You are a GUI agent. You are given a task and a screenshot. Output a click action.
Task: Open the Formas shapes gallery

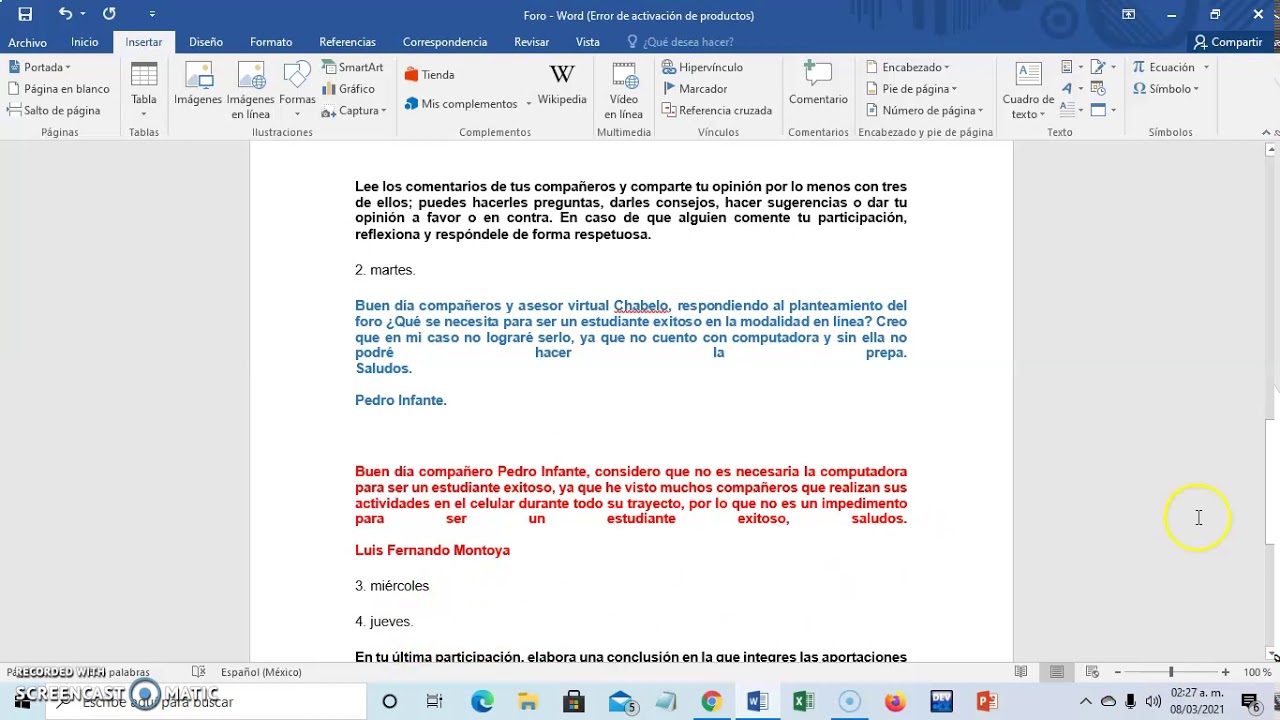point(297,88)
